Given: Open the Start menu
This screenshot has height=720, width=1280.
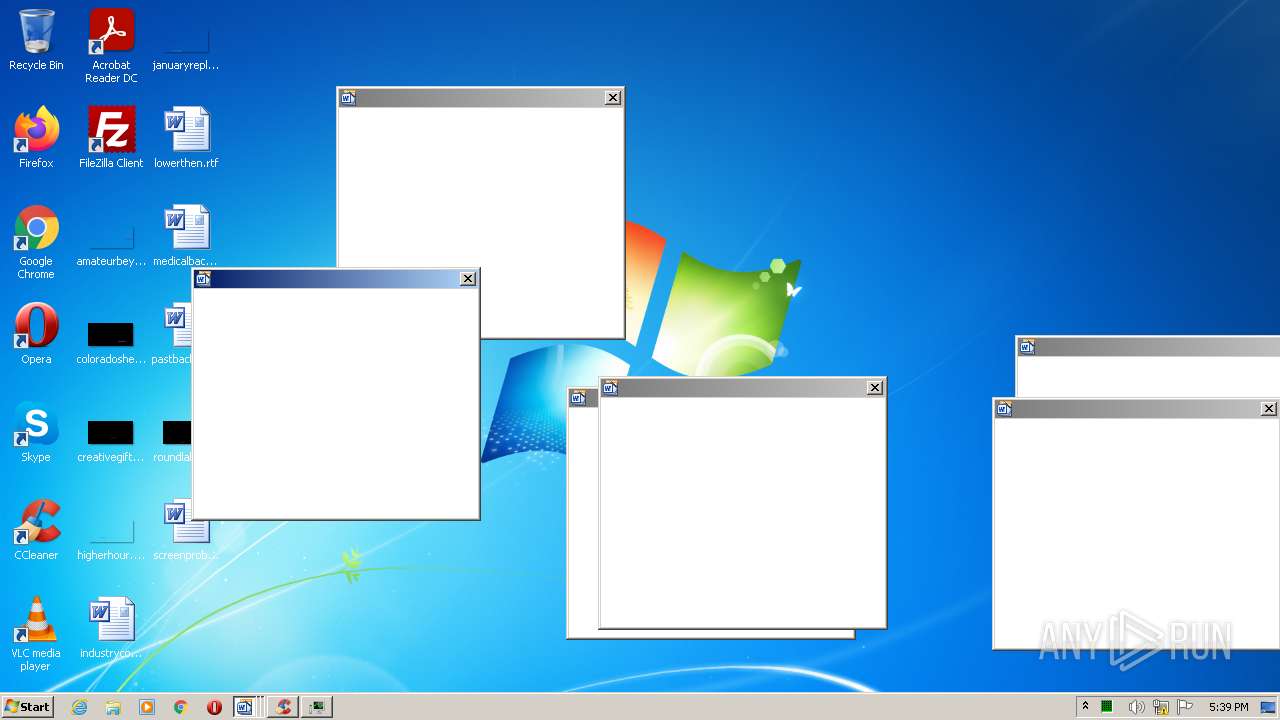Looking at the screenshot, I should [x=27, y=706].
